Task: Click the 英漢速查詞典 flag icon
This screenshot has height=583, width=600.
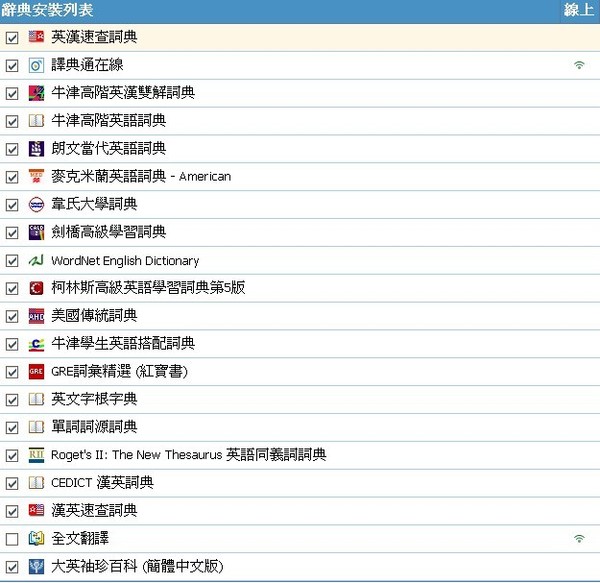Action: 36,37
